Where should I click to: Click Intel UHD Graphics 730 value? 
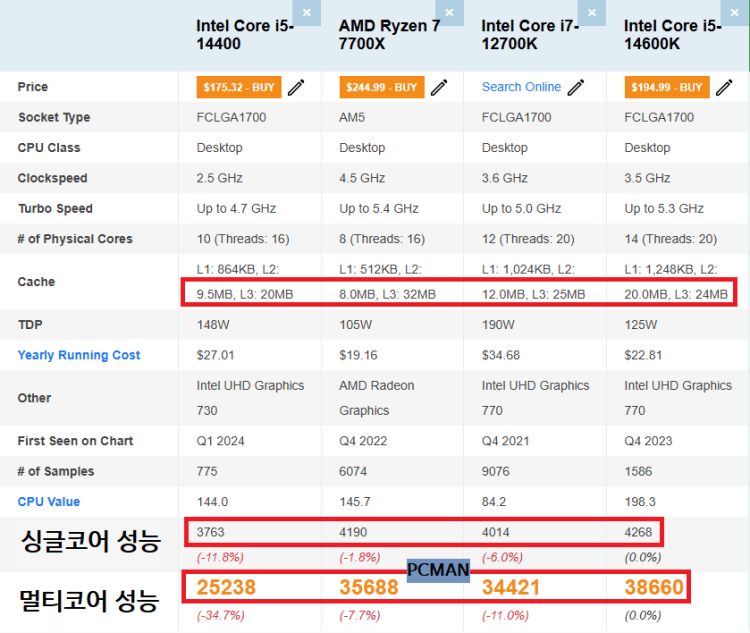pos(250,398)
